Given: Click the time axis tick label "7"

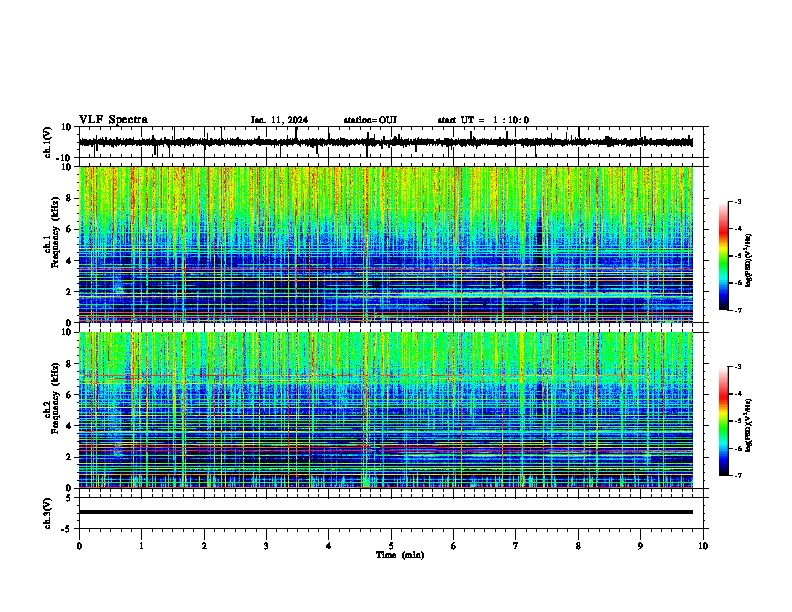Looking at the screenshot, I should click(x=516, y=546).
